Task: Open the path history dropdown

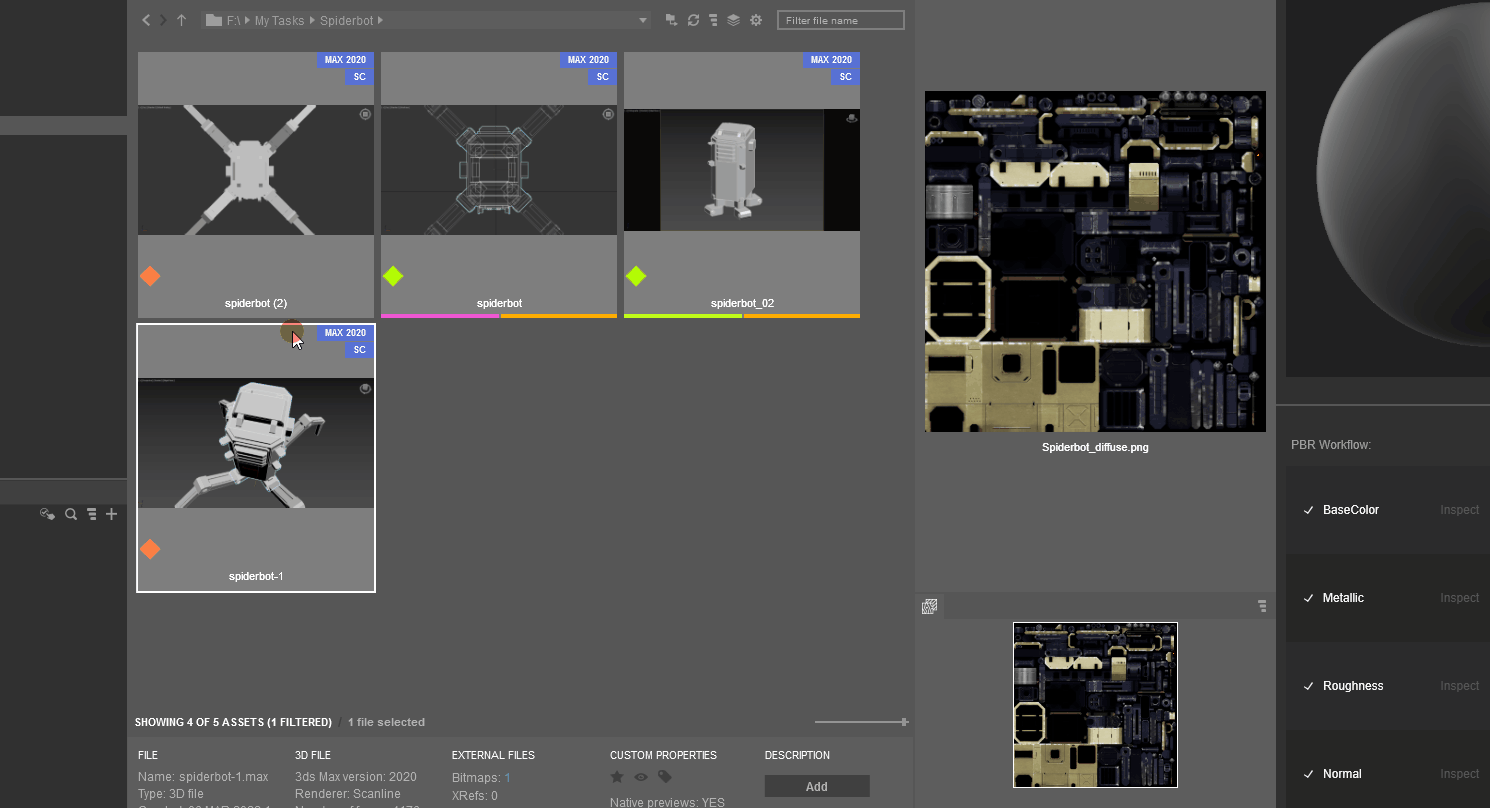Action: click(643, 21)
